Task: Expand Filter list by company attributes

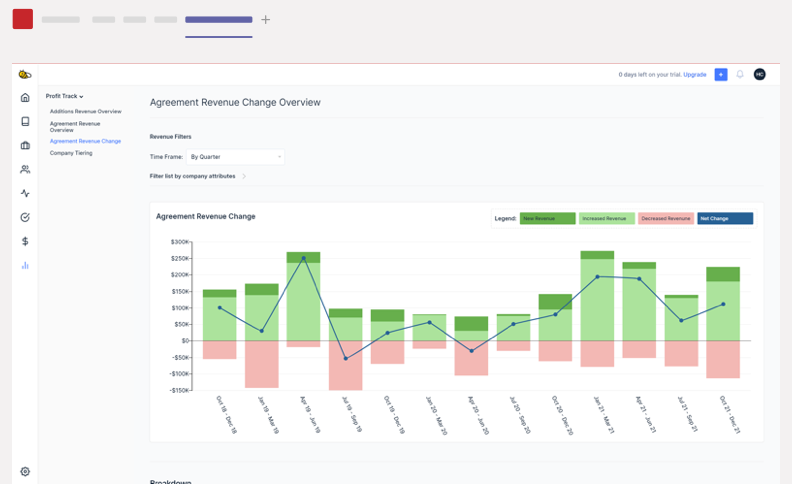Action: click(197, 176)
